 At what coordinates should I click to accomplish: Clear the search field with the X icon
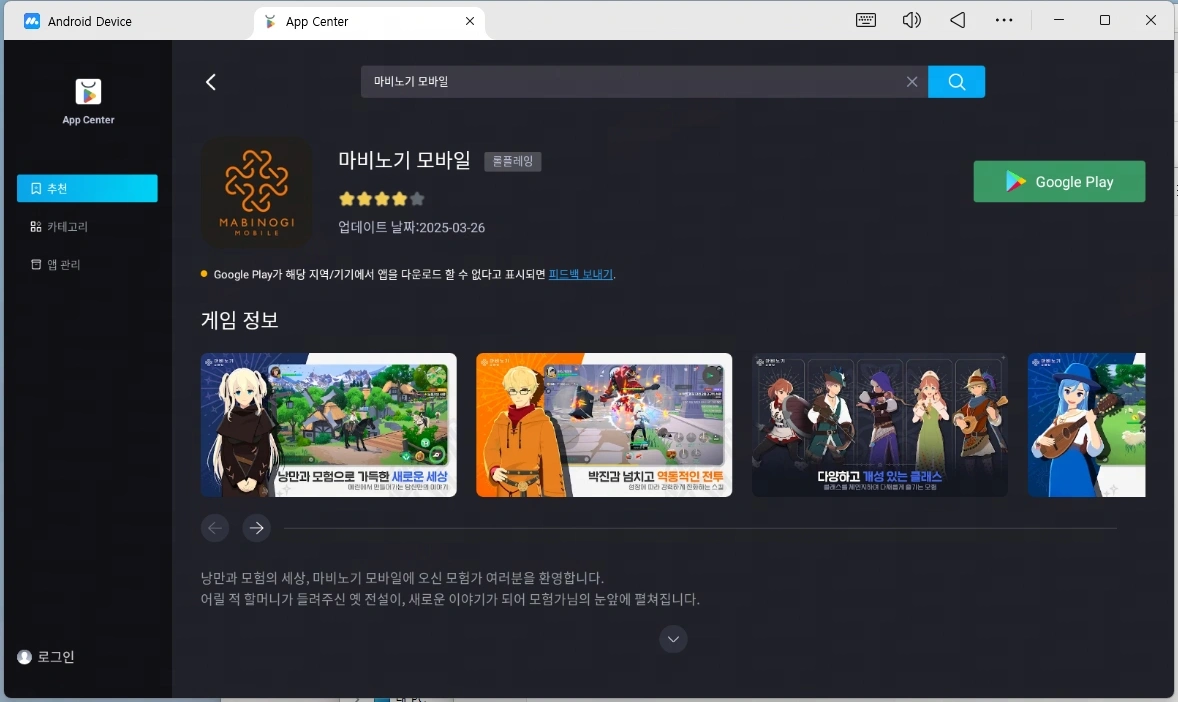click(911, 81)
